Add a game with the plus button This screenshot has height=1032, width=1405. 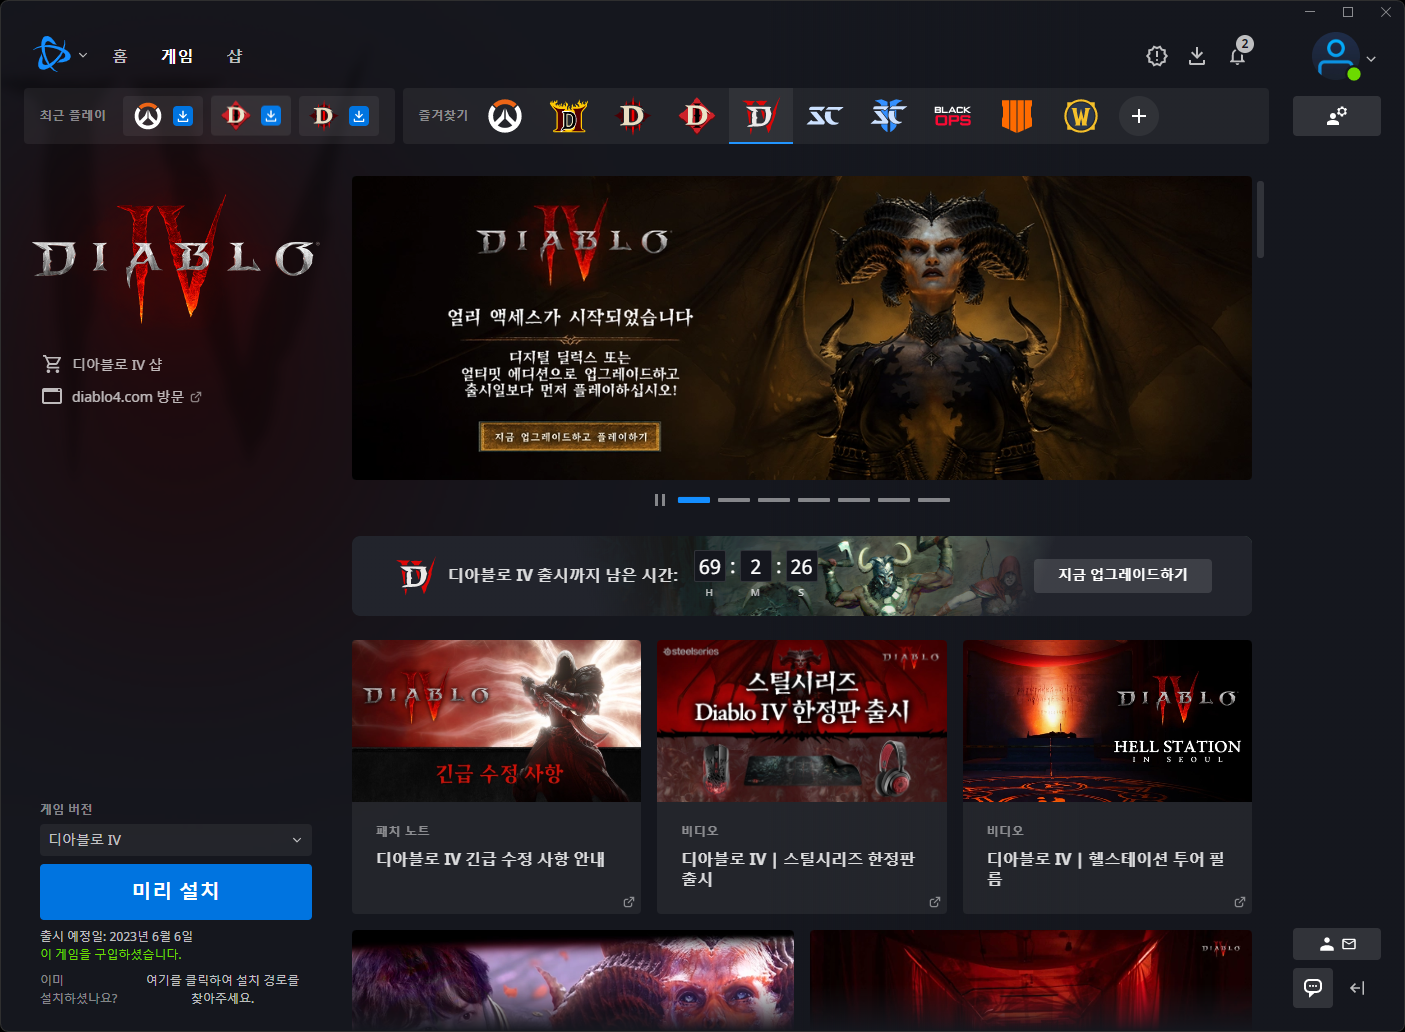pos(1139,116)
